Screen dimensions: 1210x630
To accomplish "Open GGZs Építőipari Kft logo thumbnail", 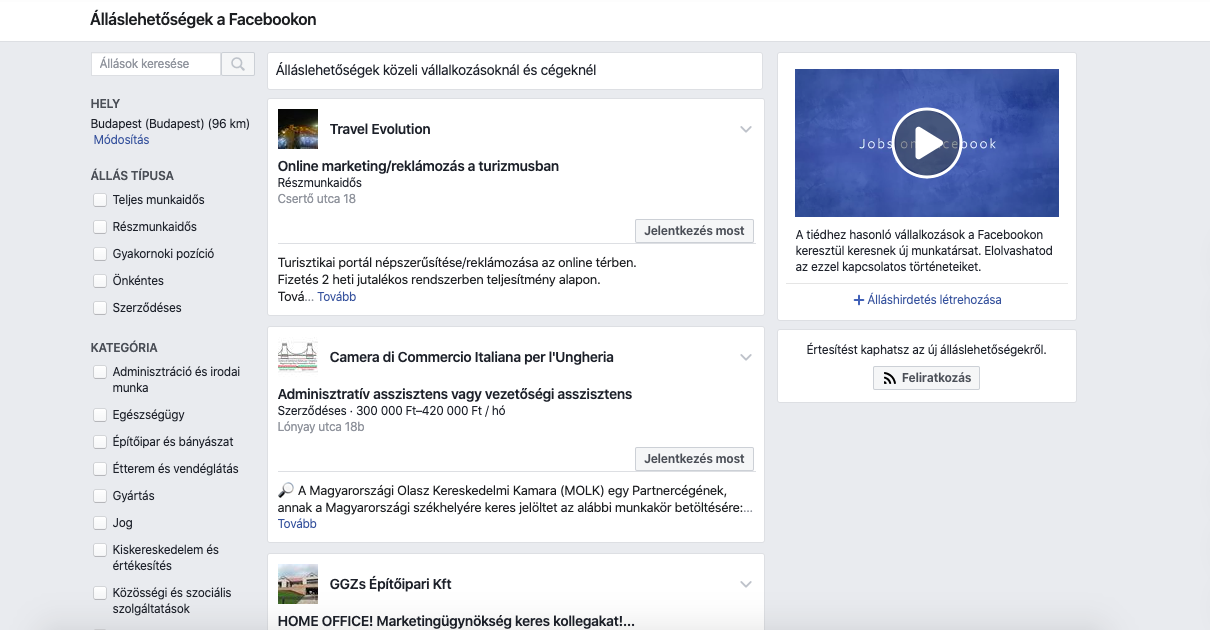I will [x=298, y=584].
